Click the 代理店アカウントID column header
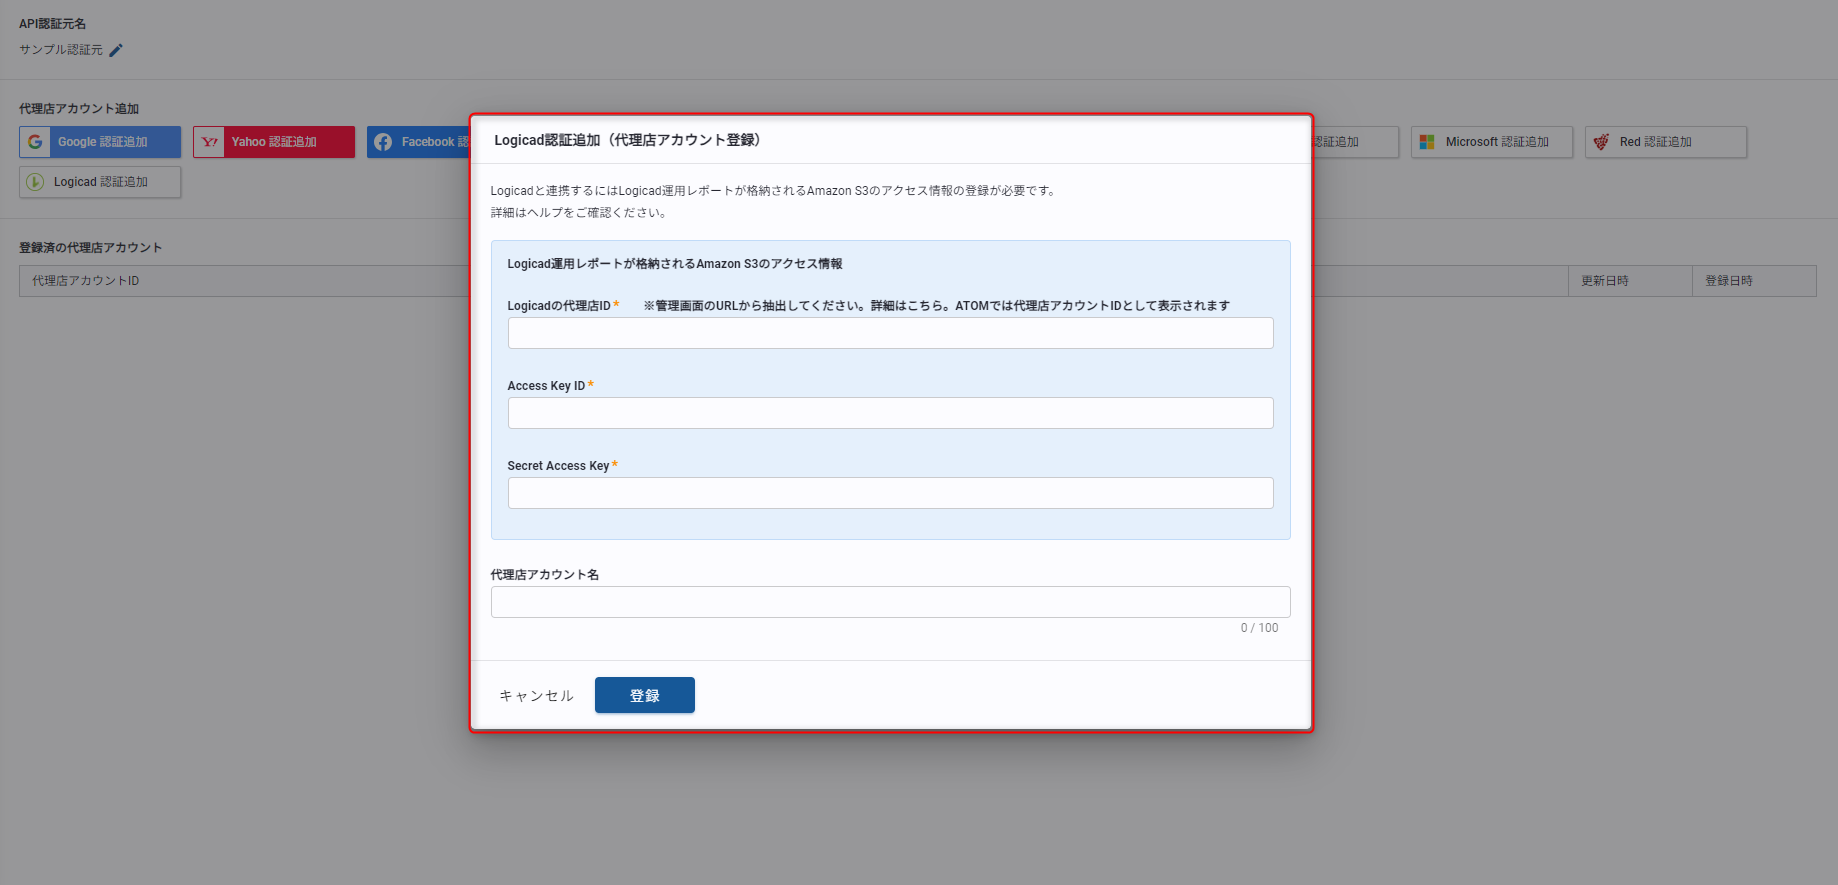 click(86, 281)
